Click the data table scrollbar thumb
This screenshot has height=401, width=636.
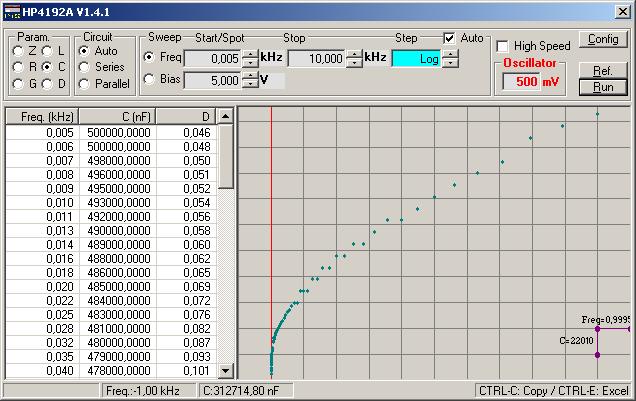(x=226, y=157)
